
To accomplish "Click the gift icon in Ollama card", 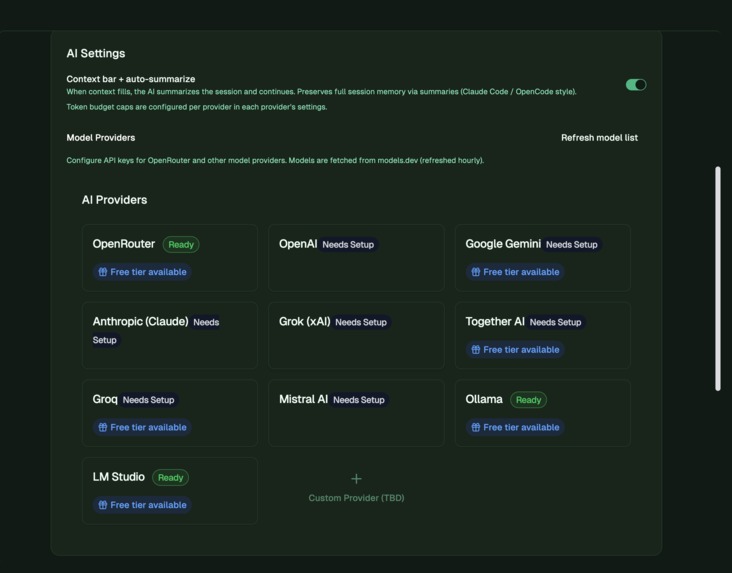I will 476,427.
